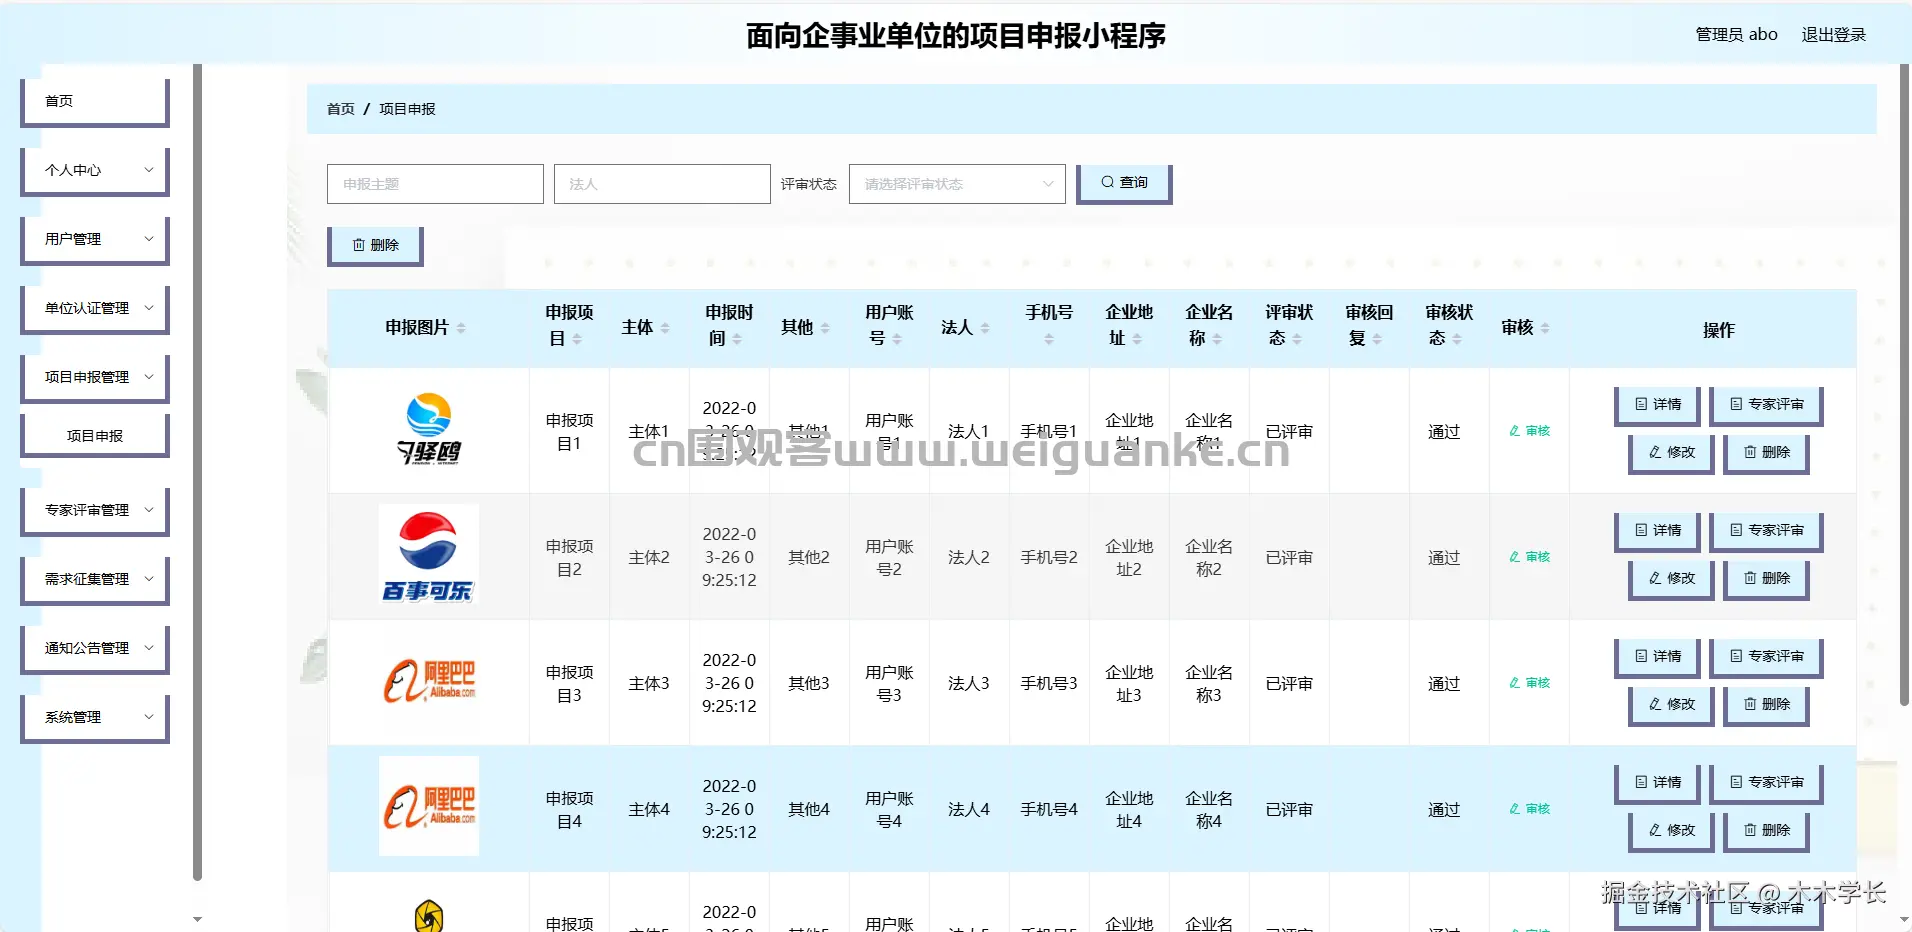Expand 用户管理 sidebar menu
The height and width of the screenshot is (932, 1912).
click(x=95, y=239)
